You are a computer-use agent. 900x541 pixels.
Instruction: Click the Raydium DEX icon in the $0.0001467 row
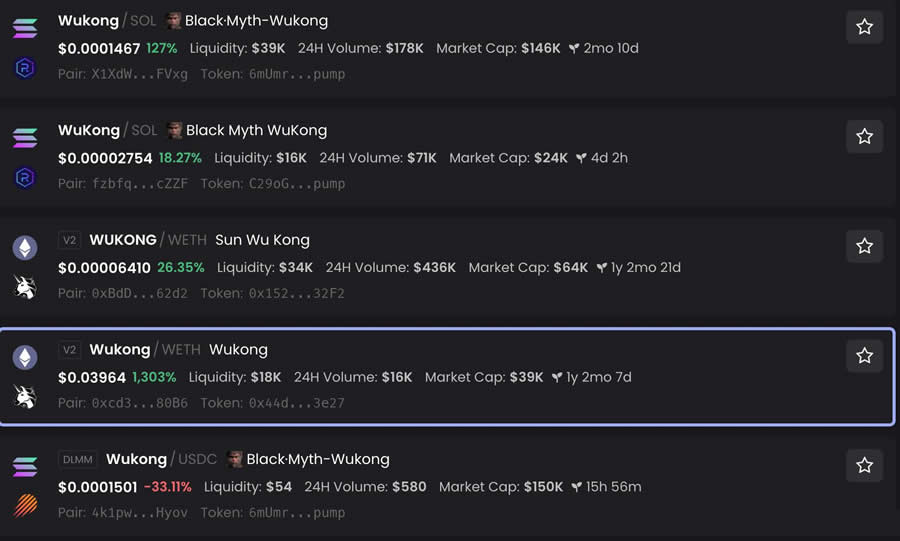(x=25, y=68)
